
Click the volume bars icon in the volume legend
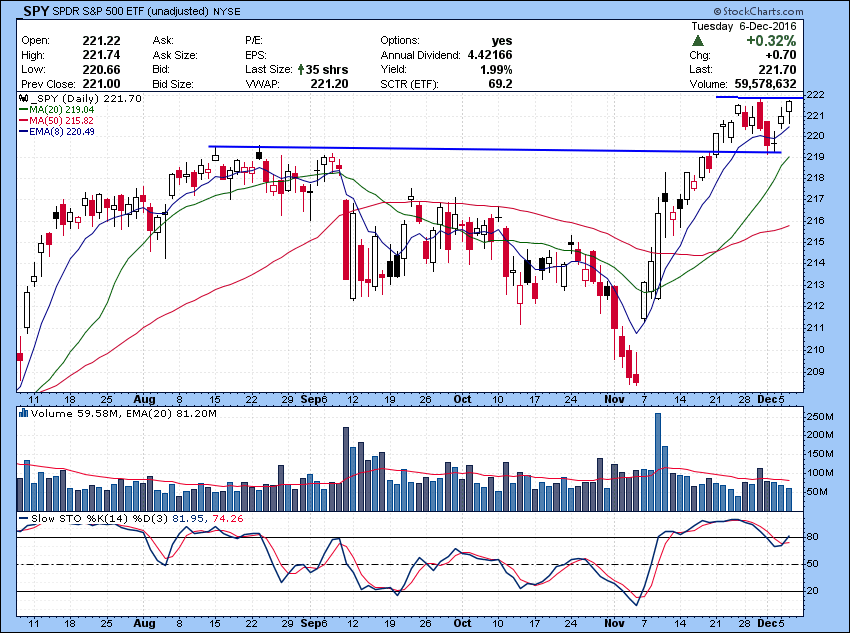pos(23,414)
